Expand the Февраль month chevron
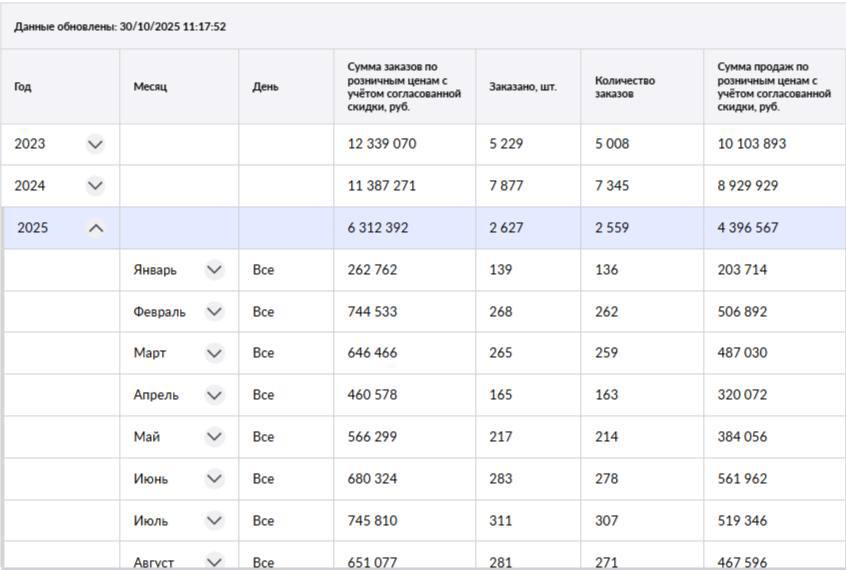 point(214,312)
